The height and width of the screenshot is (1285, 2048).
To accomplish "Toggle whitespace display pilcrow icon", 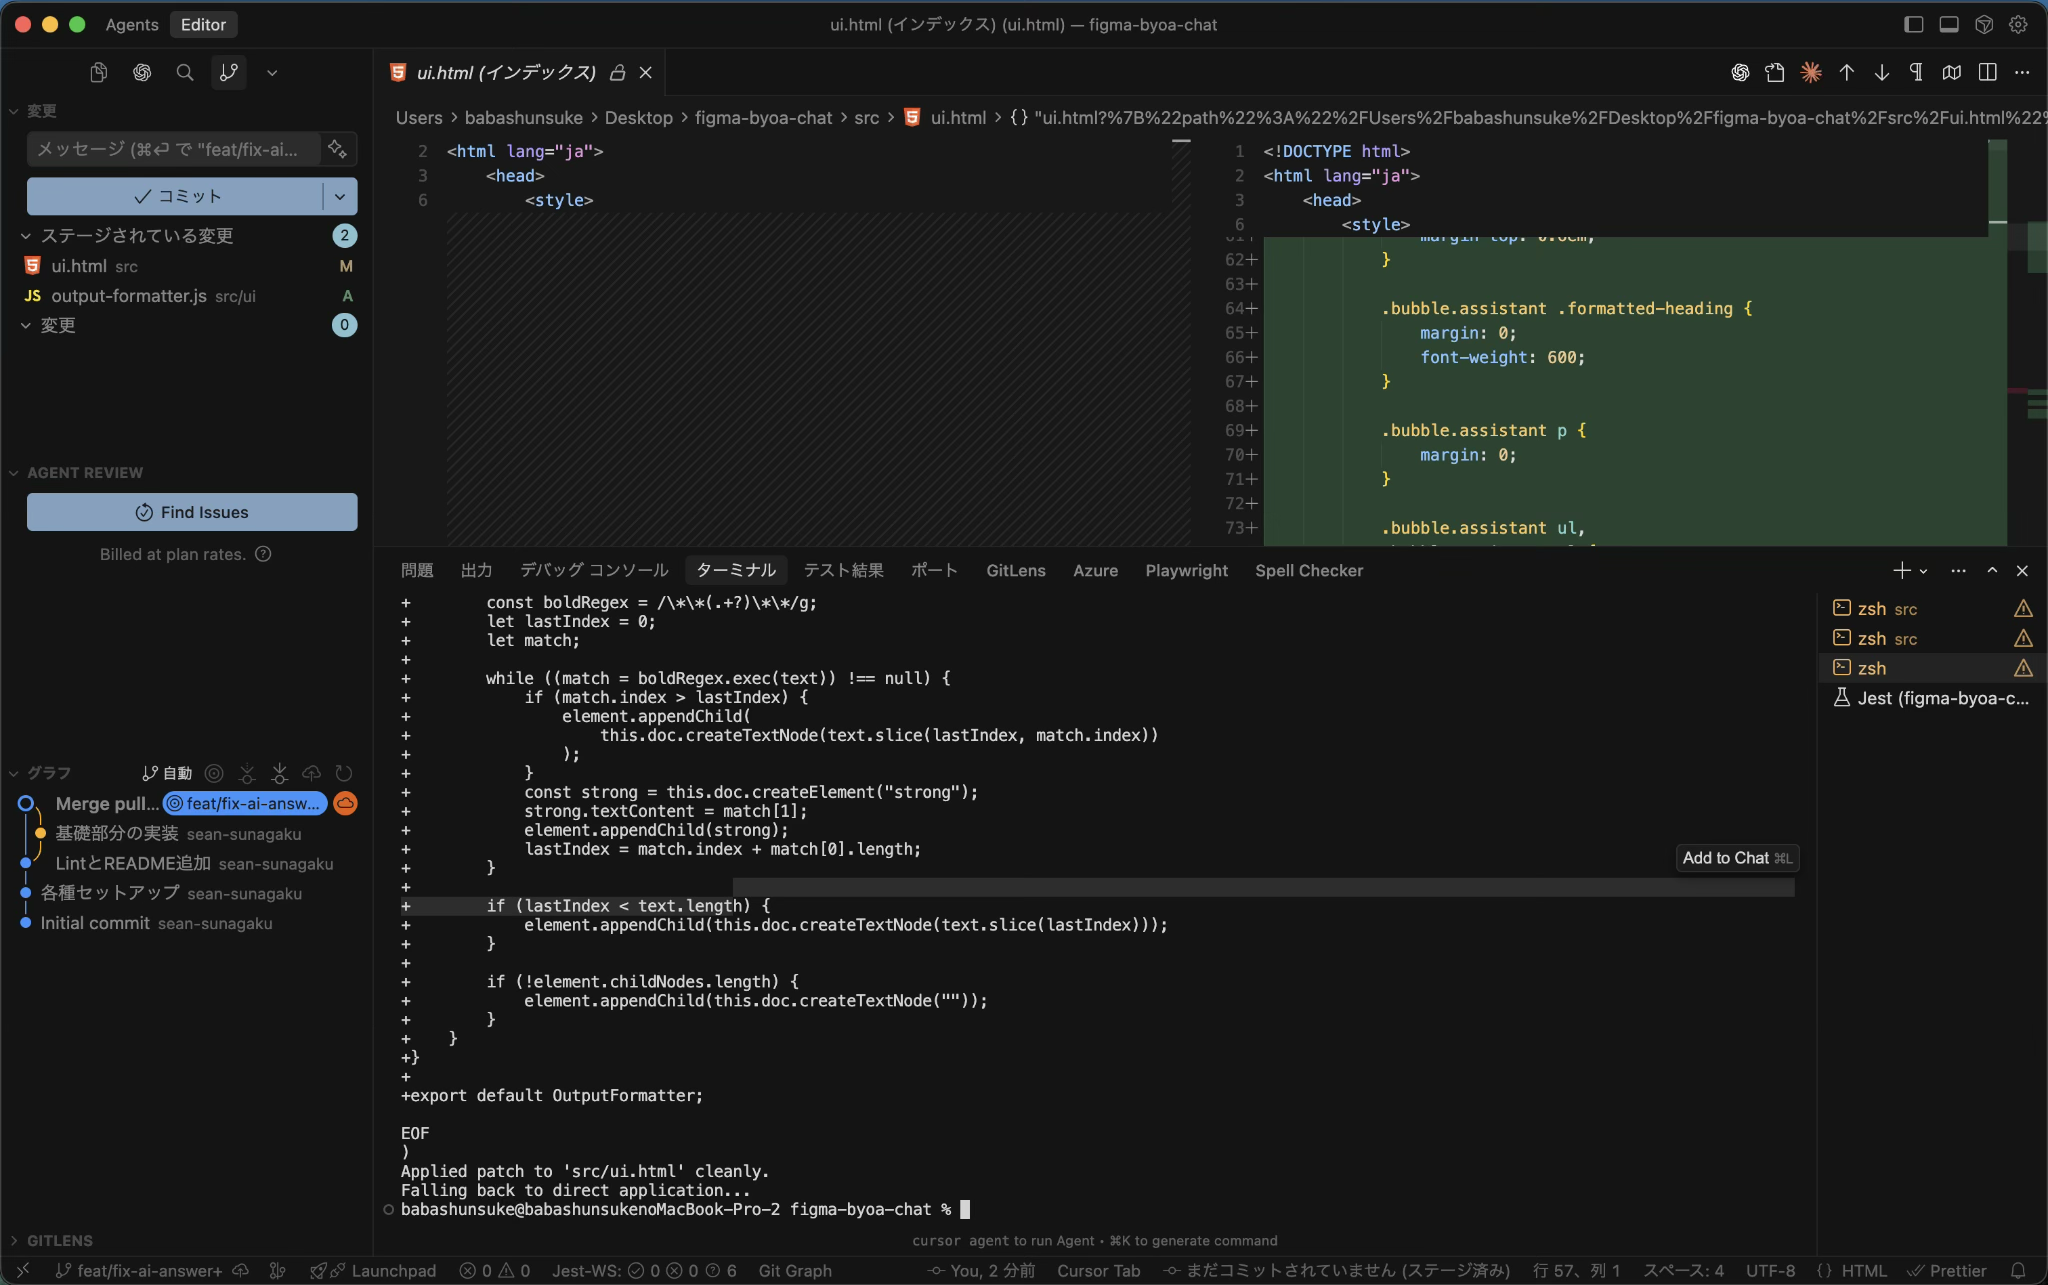I will click(x=1916, y=72).
